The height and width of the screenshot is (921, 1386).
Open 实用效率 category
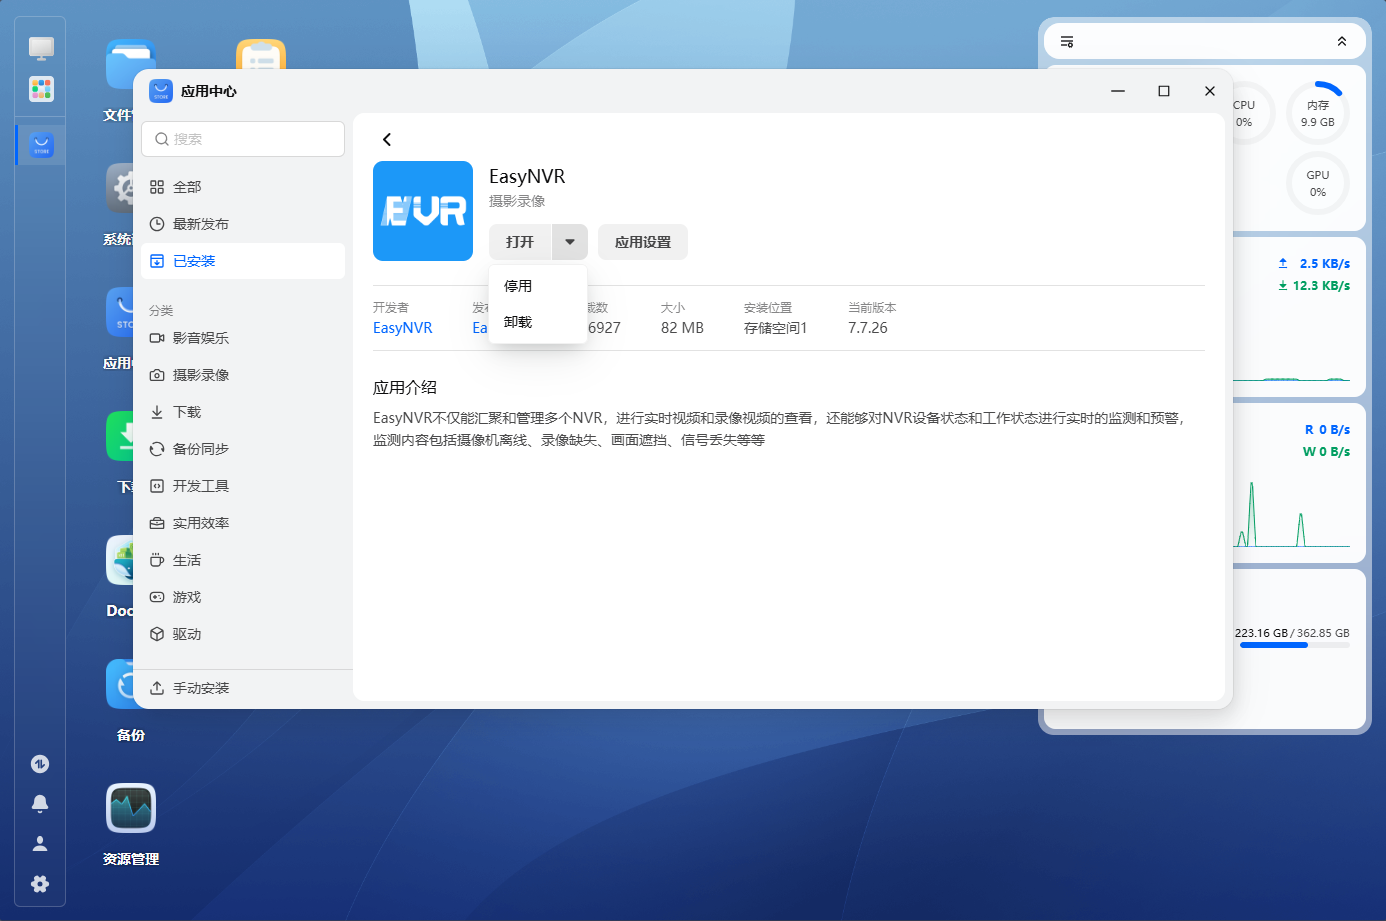243,523
